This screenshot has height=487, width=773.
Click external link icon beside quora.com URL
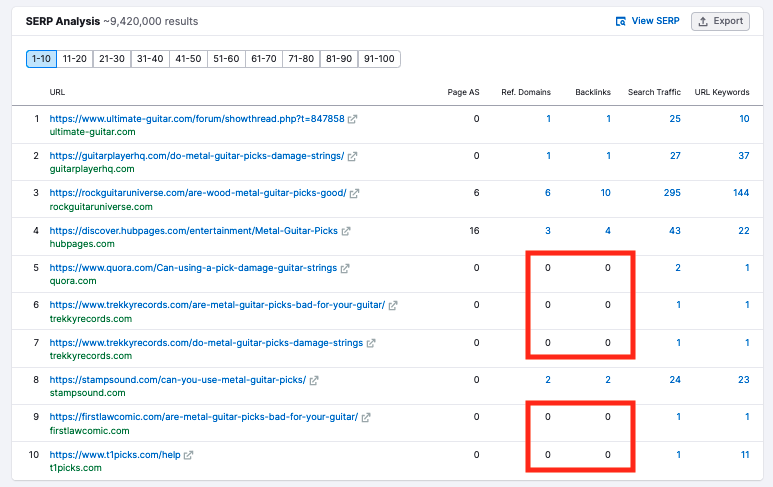pyautogui.click(x=345, y=269)
